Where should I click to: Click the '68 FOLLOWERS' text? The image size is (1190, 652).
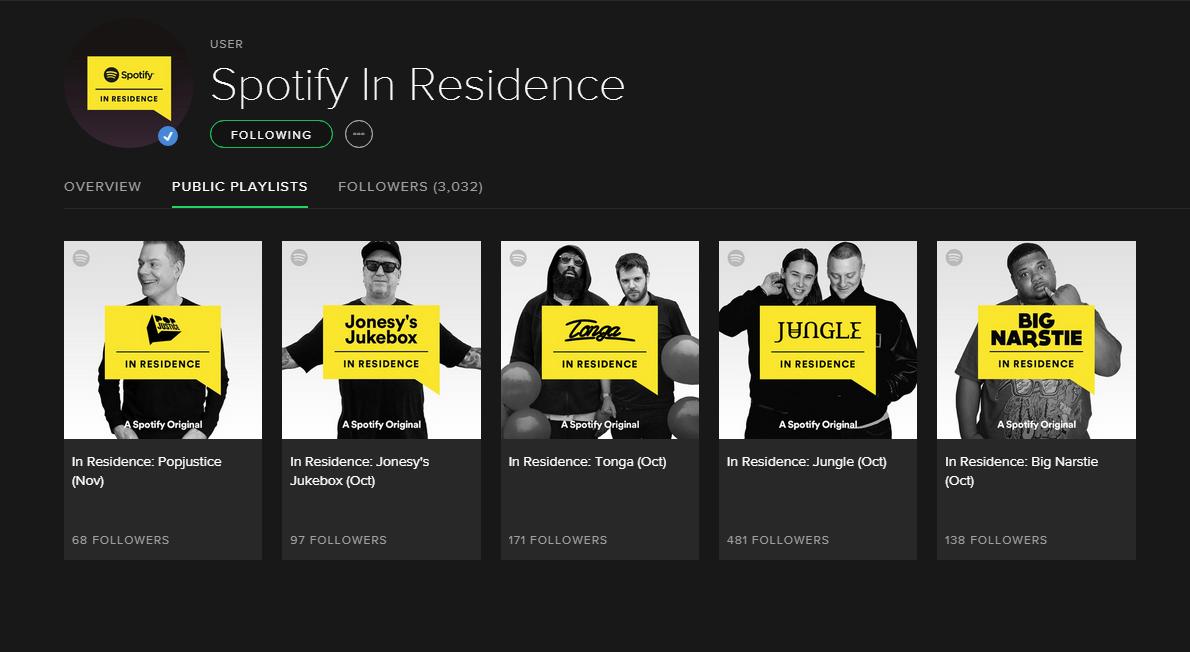(x=121, y=540)
